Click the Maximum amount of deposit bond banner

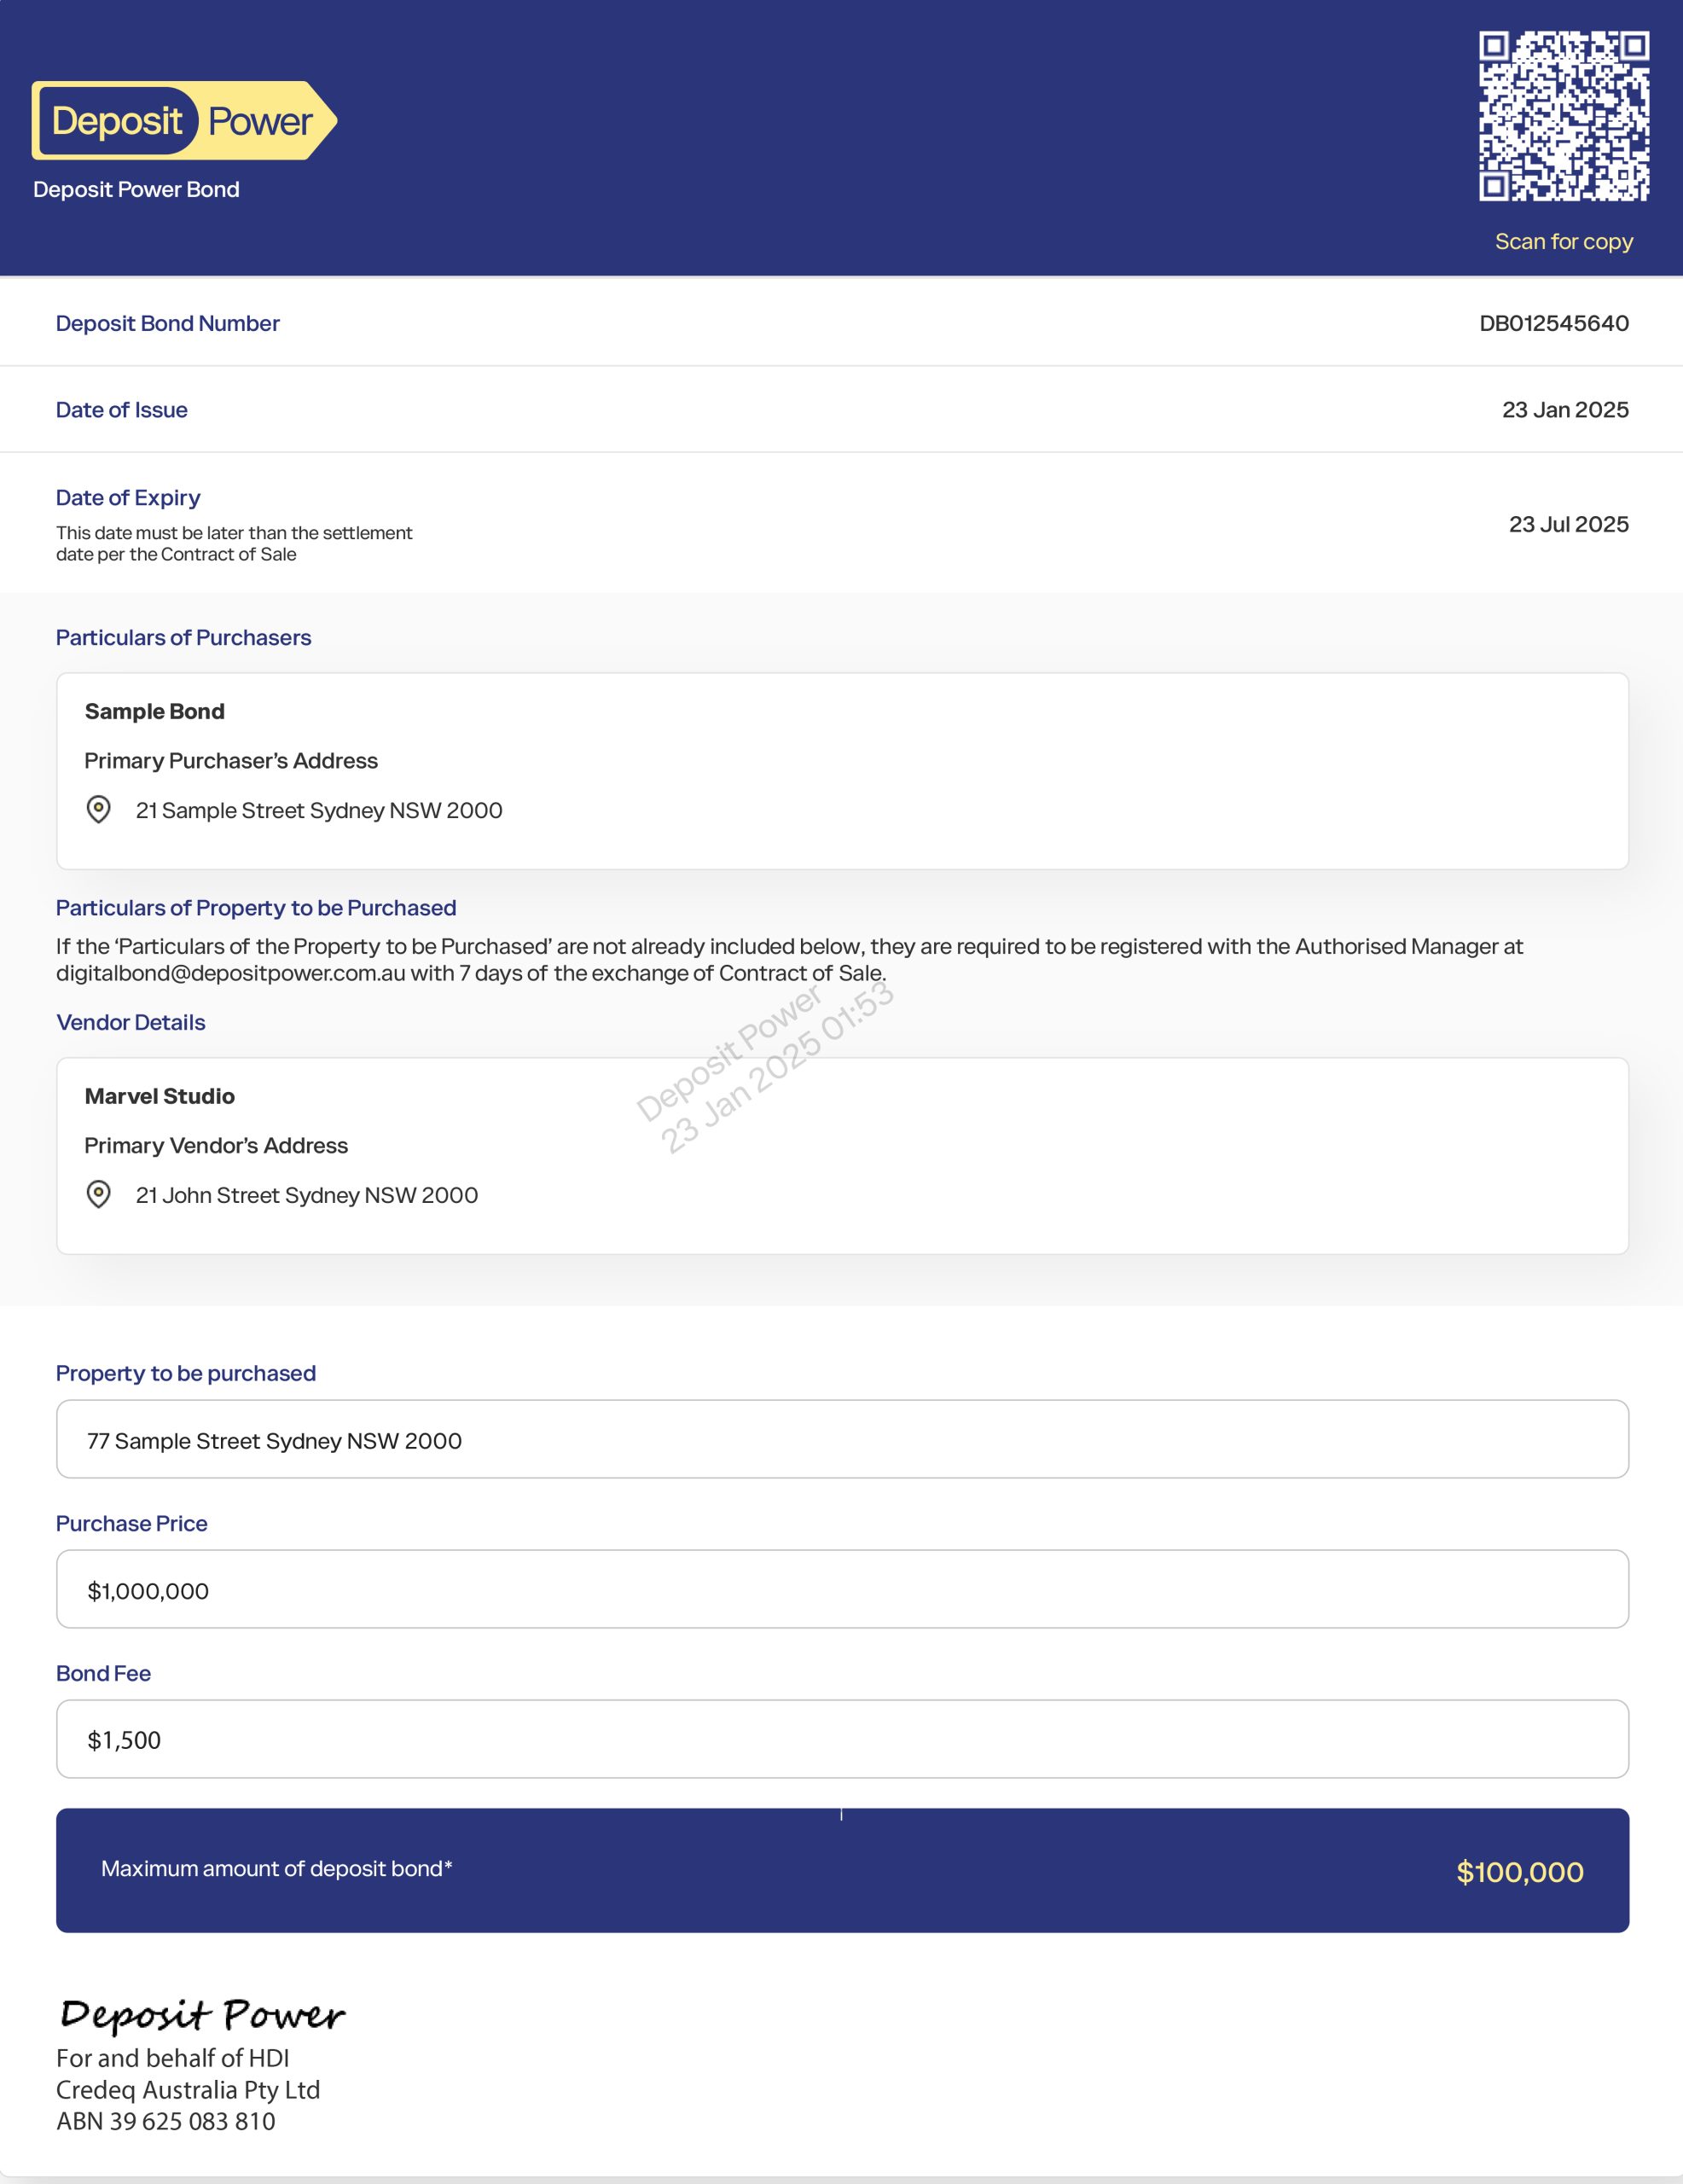coord(841,1870)
